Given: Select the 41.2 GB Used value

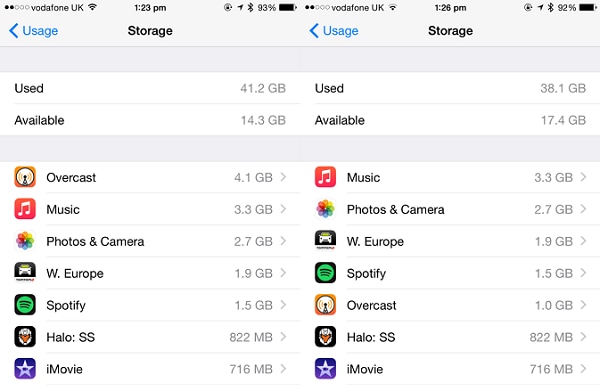Looking at the screenshot, I should point(263,88).
